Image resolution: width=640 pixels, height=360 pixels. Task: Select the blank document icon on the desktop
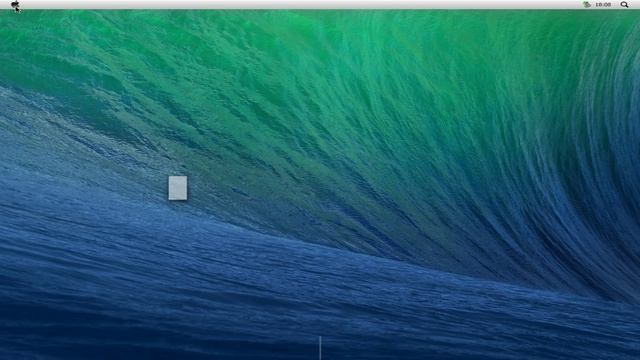click(x=178, y=188)
